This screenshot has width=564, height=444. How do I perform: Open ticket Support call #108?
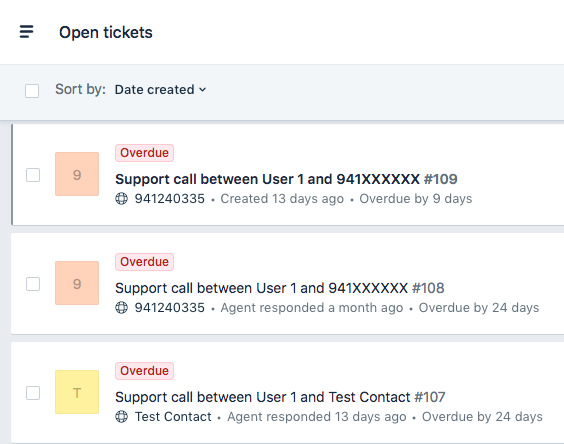[280, 288]
